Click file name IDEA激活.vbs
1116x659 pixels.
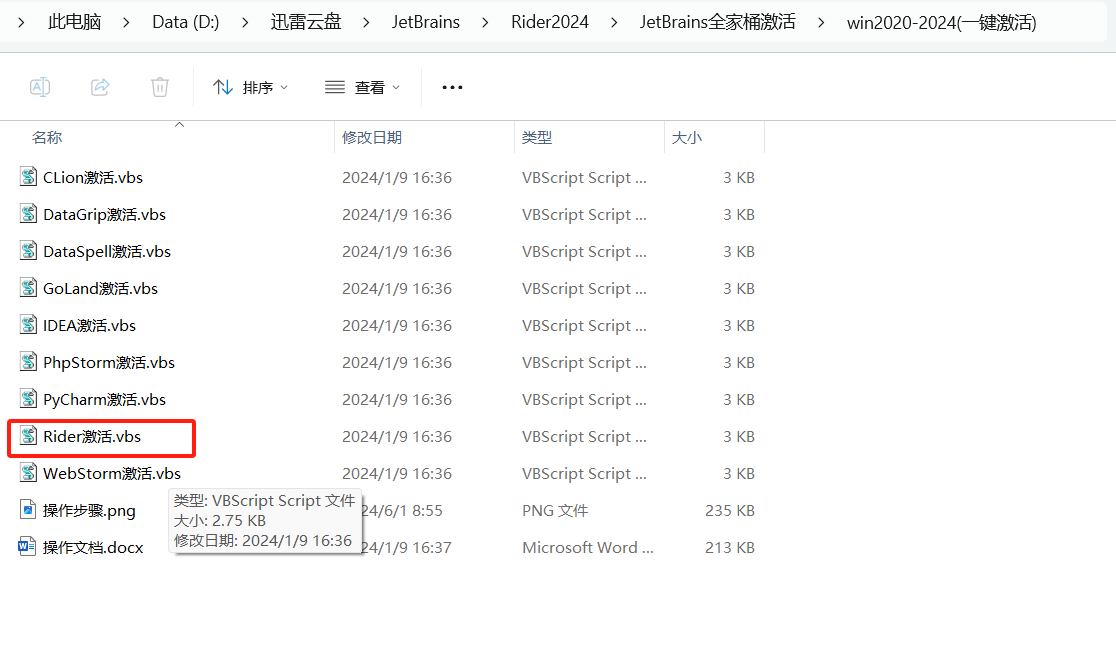point(89,325)
